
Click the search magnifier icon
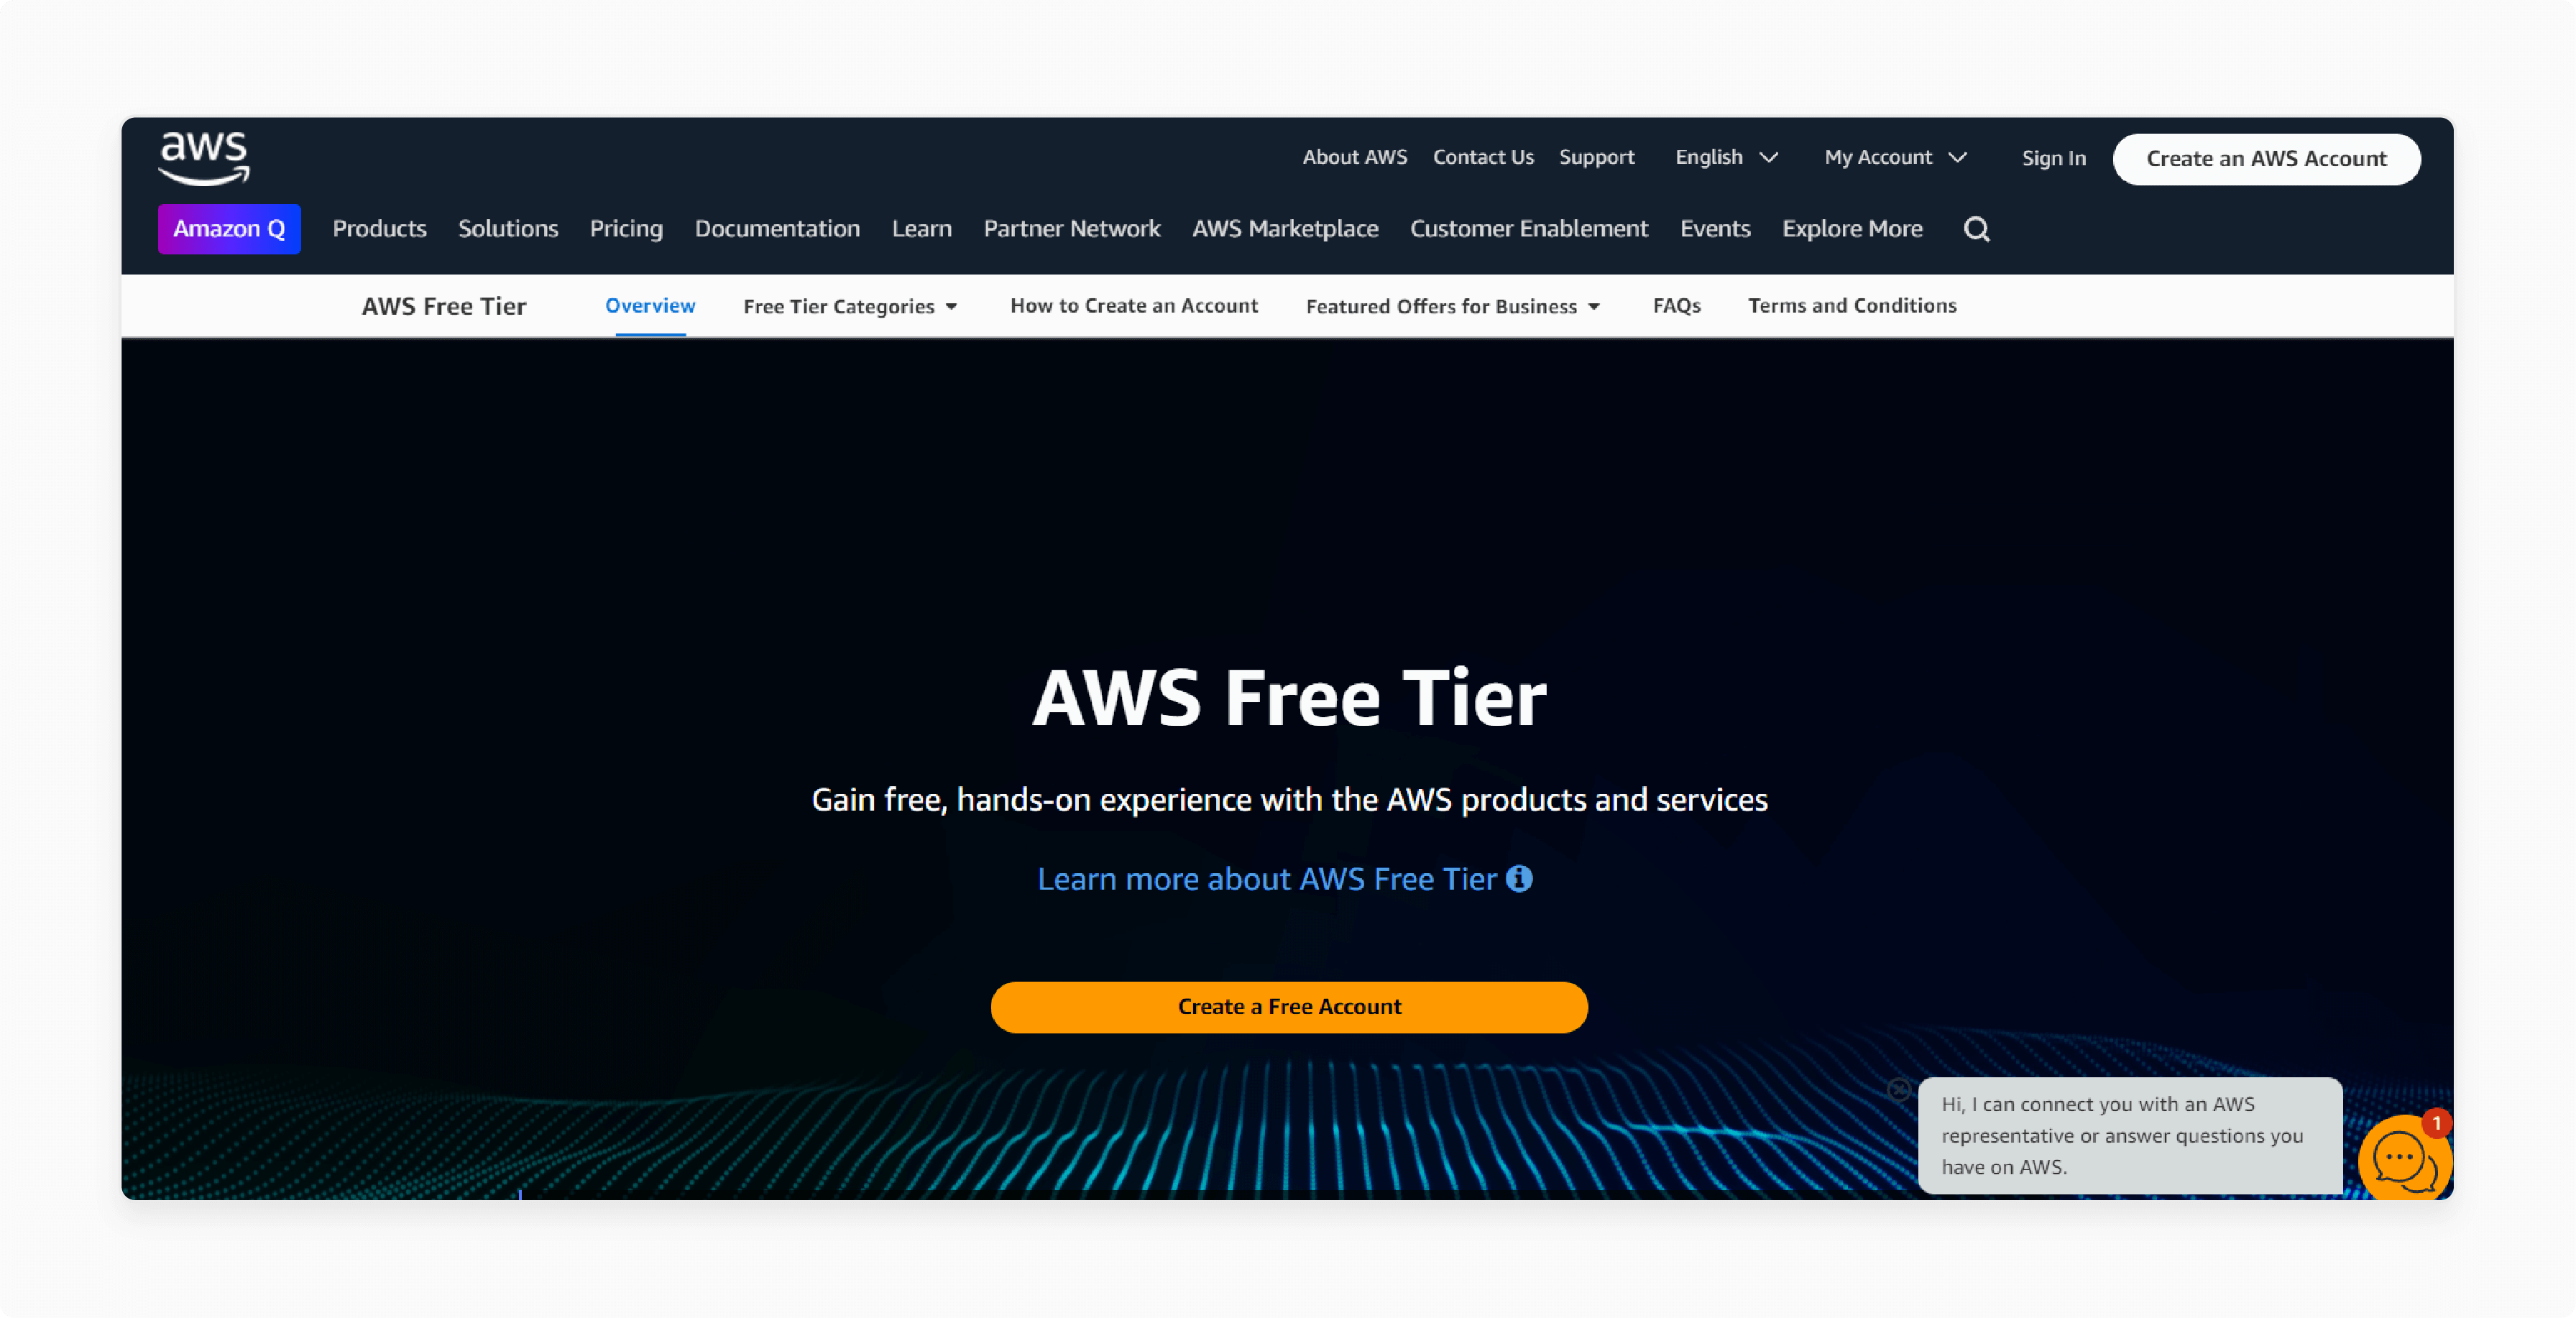click(x=1976, y=229)
